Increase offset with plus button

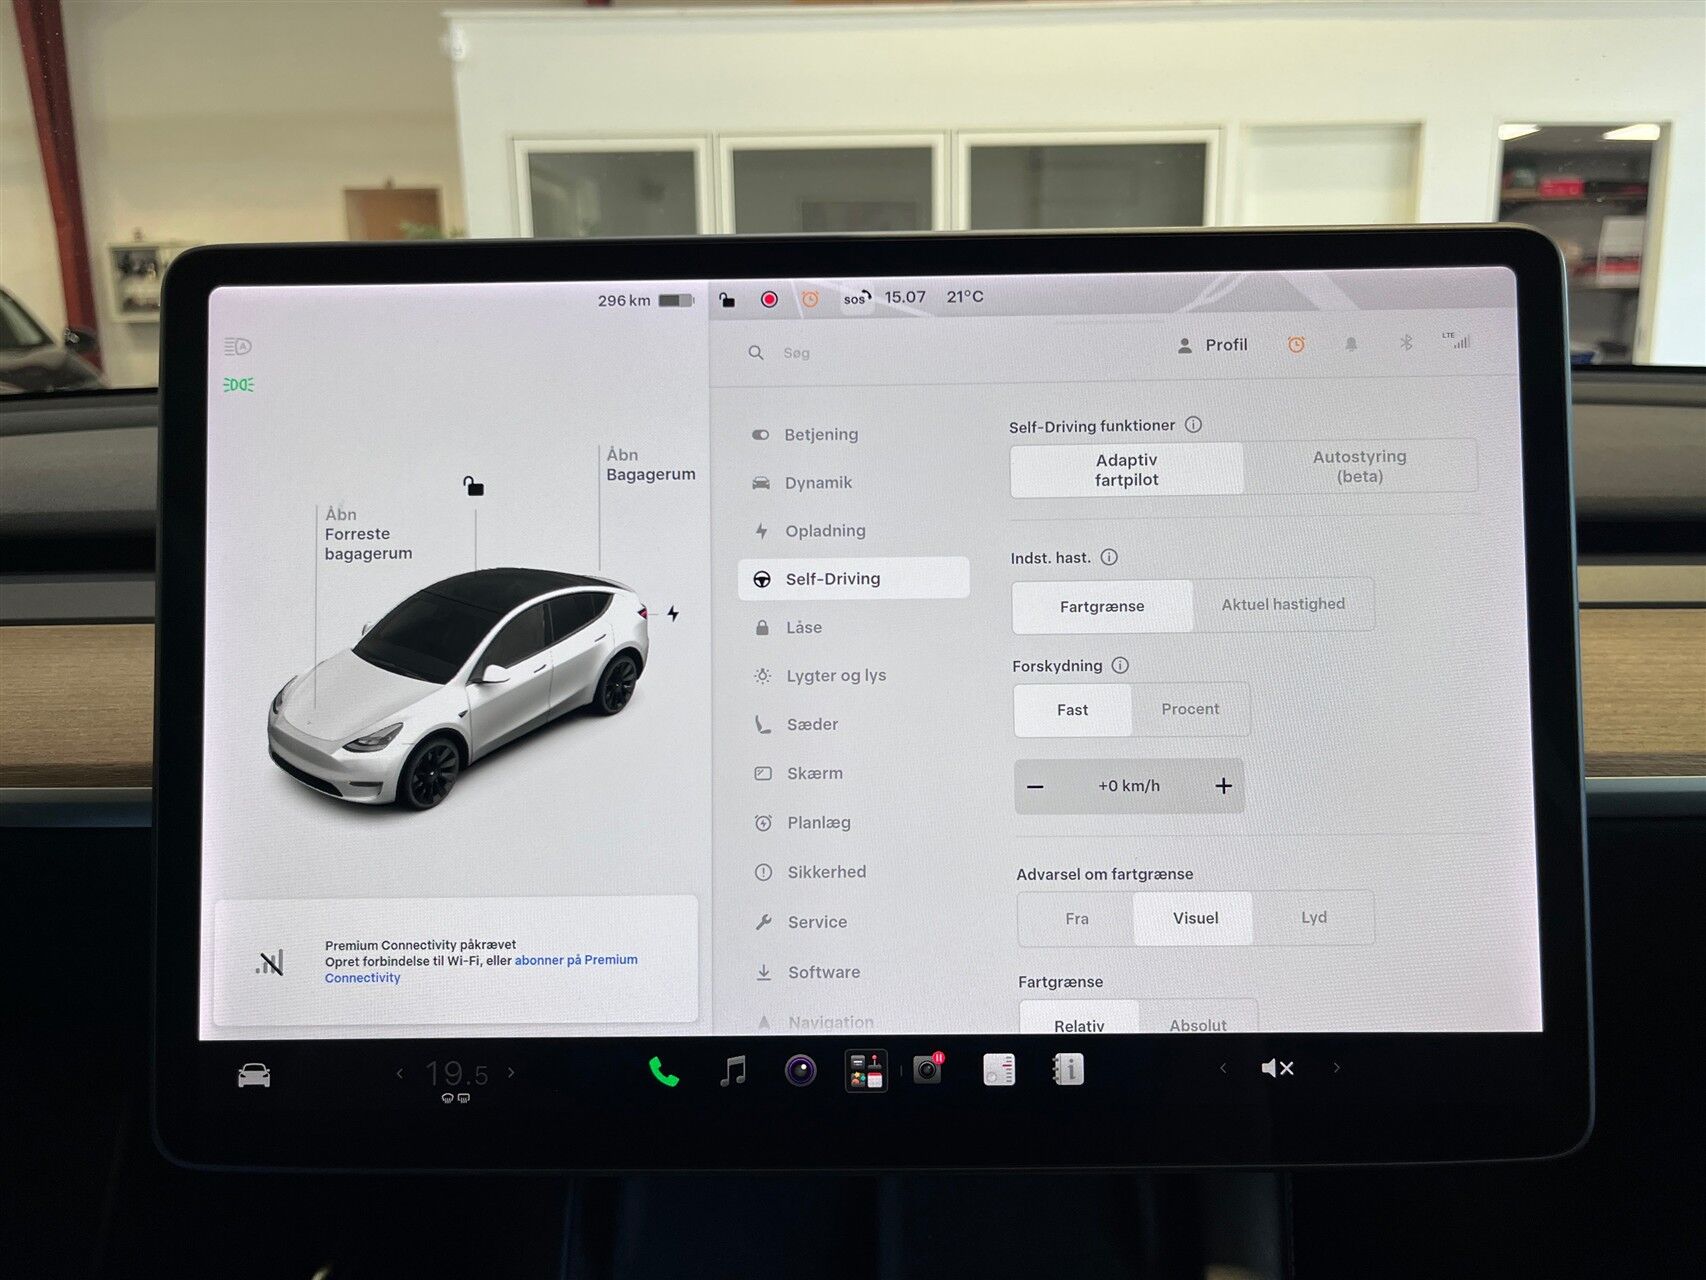tap(1223, 786)
